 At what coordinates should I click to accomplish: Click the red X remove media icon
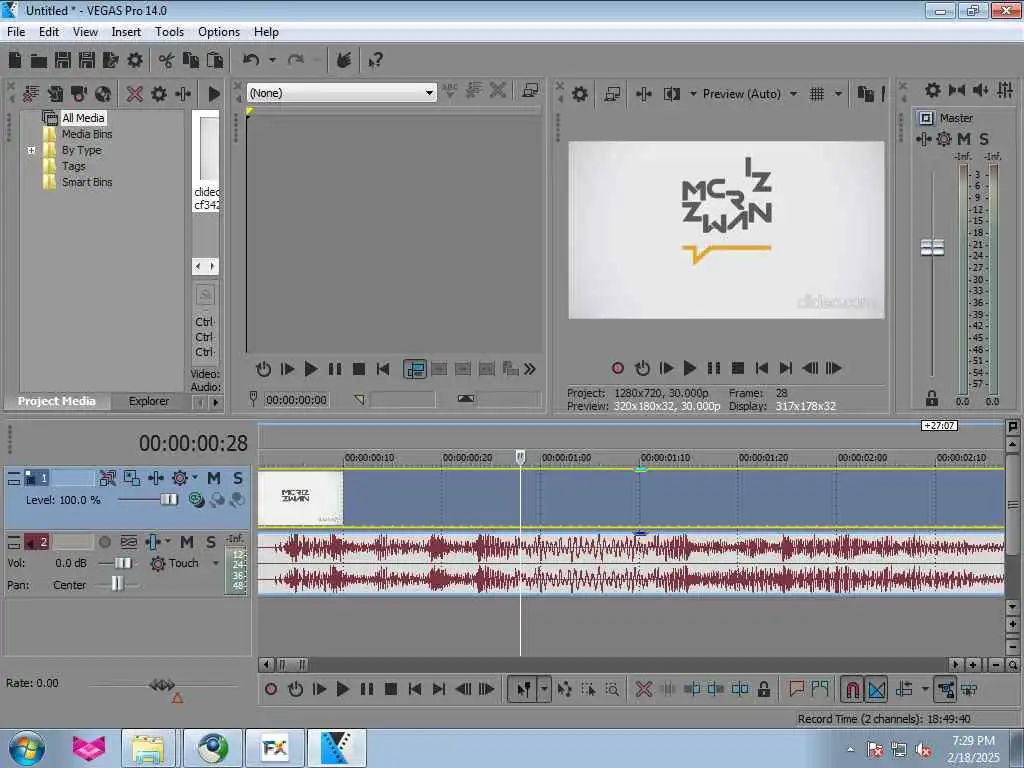click(x=135, y=94)
